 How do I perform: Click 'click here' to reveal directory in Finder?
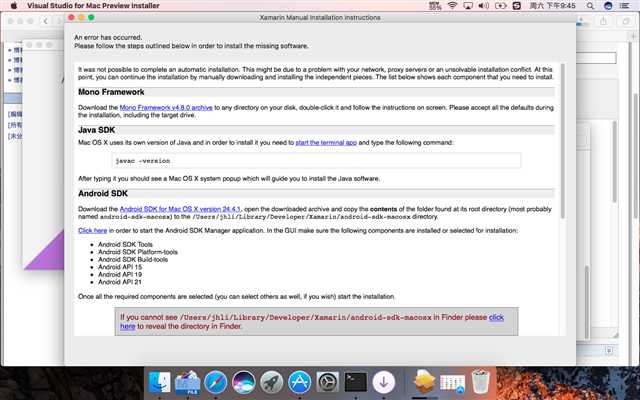[x=496, y=317]
